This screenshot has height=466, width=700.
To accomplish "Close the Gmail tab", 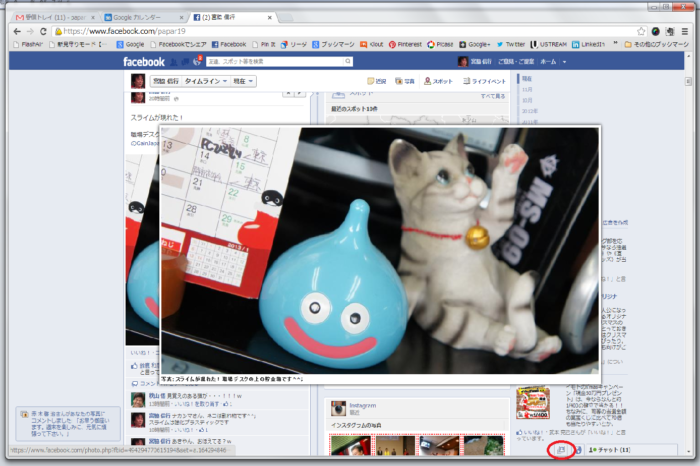I will [x=93, y=17].
